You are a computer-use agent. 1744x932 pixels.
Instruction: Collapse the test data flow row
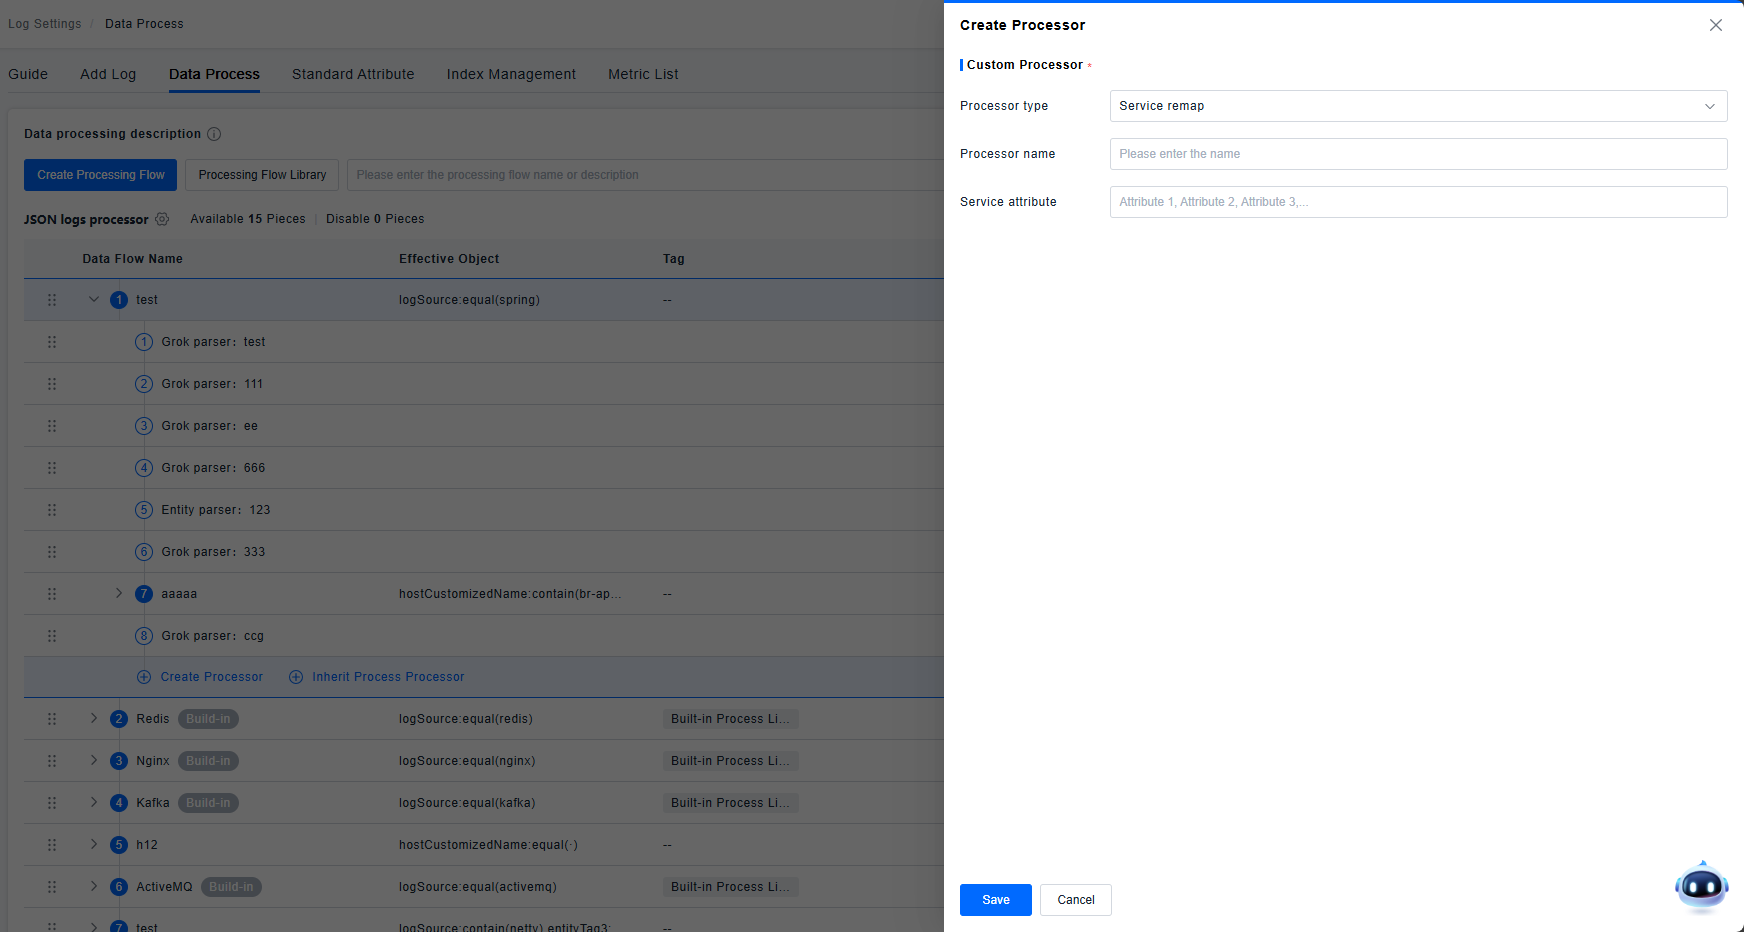coord(94,299)
